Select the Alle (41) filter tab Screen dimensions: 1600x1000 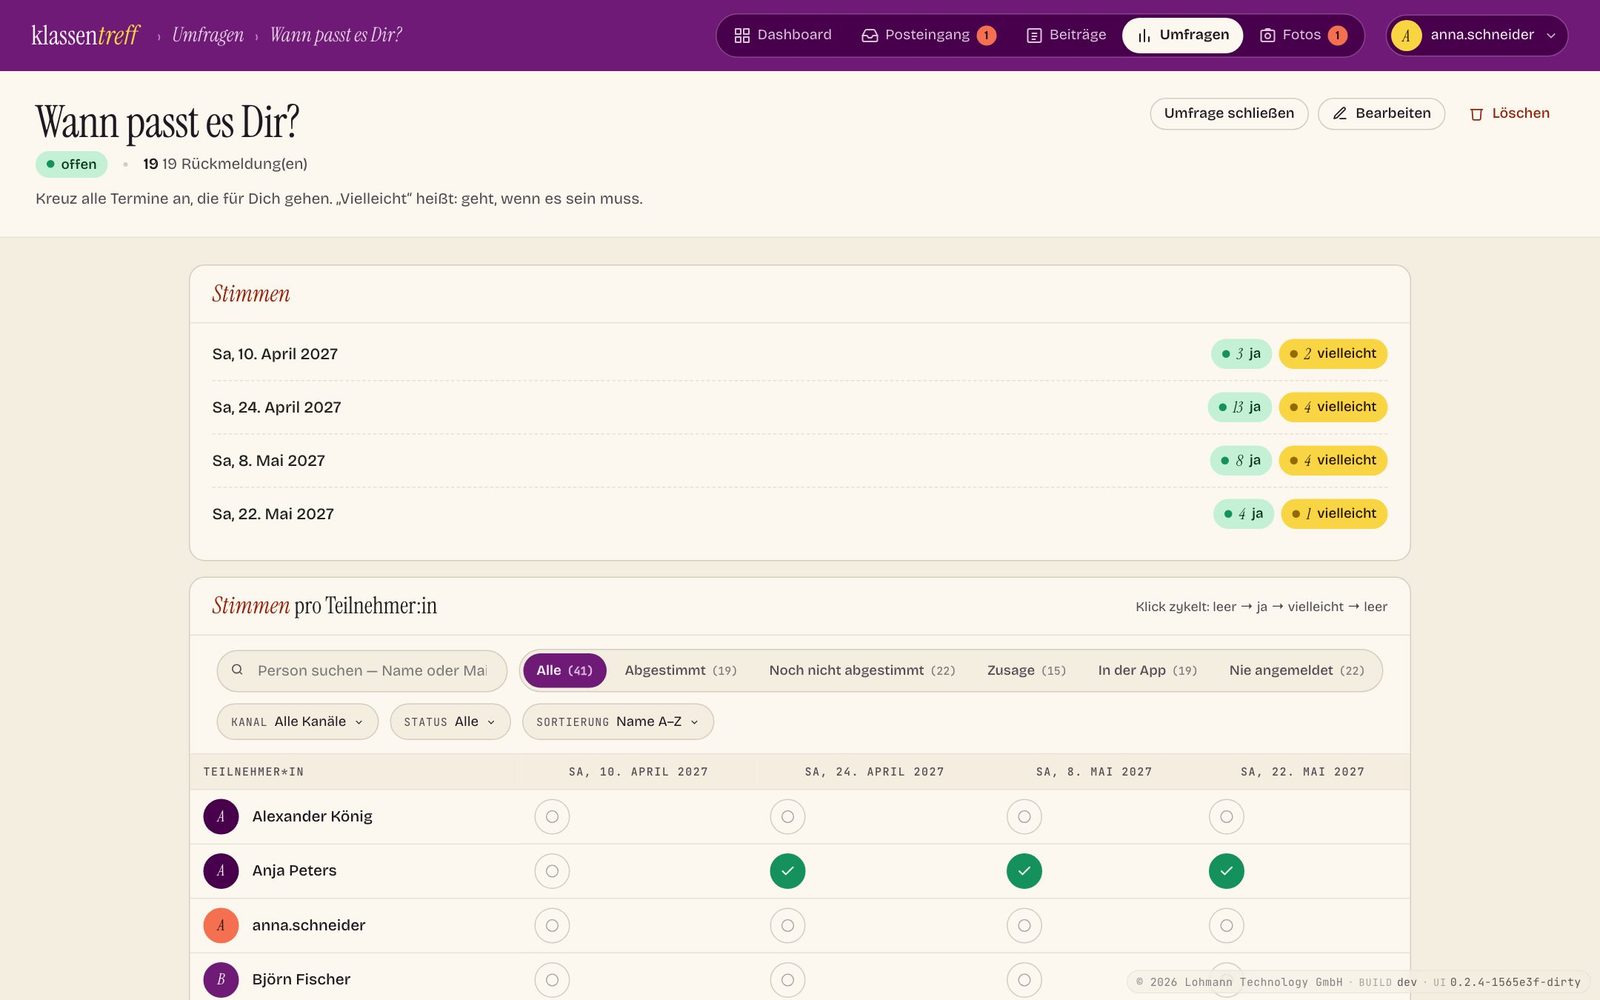pos(565,670)
